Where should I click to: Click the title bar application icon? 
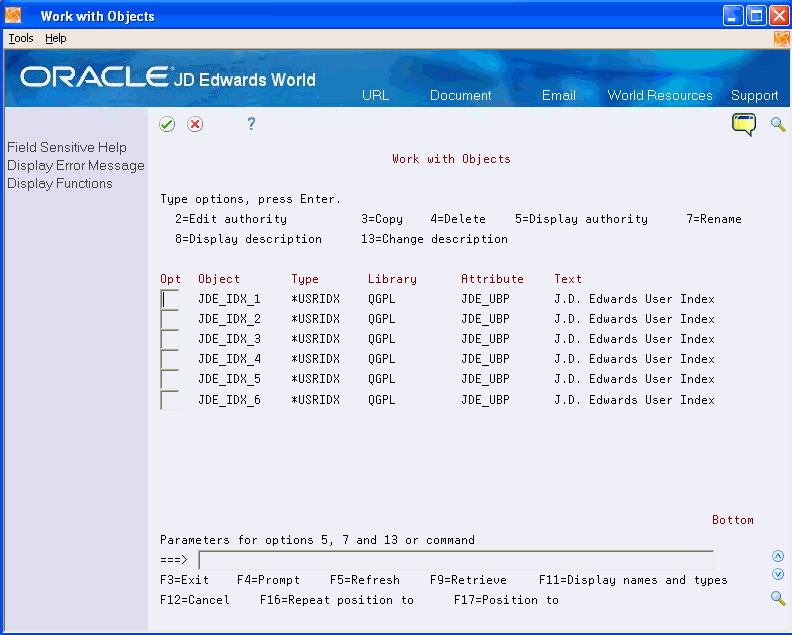pos(13,16)
